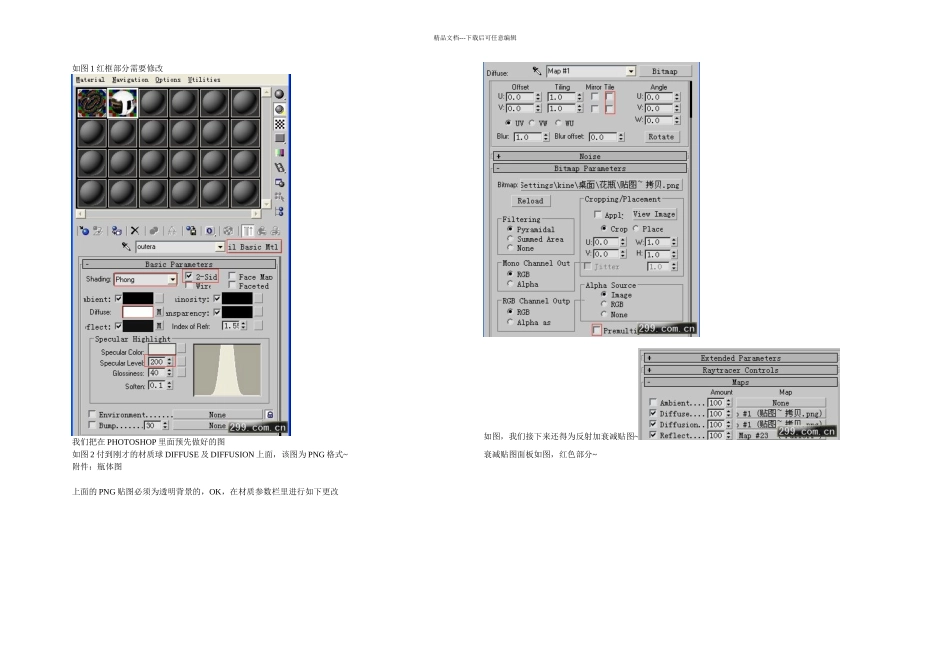Image resolution: width=950 pixels, height=672 pixels.
Task: Collapse the Maps rollout
Action: (740, 382)
